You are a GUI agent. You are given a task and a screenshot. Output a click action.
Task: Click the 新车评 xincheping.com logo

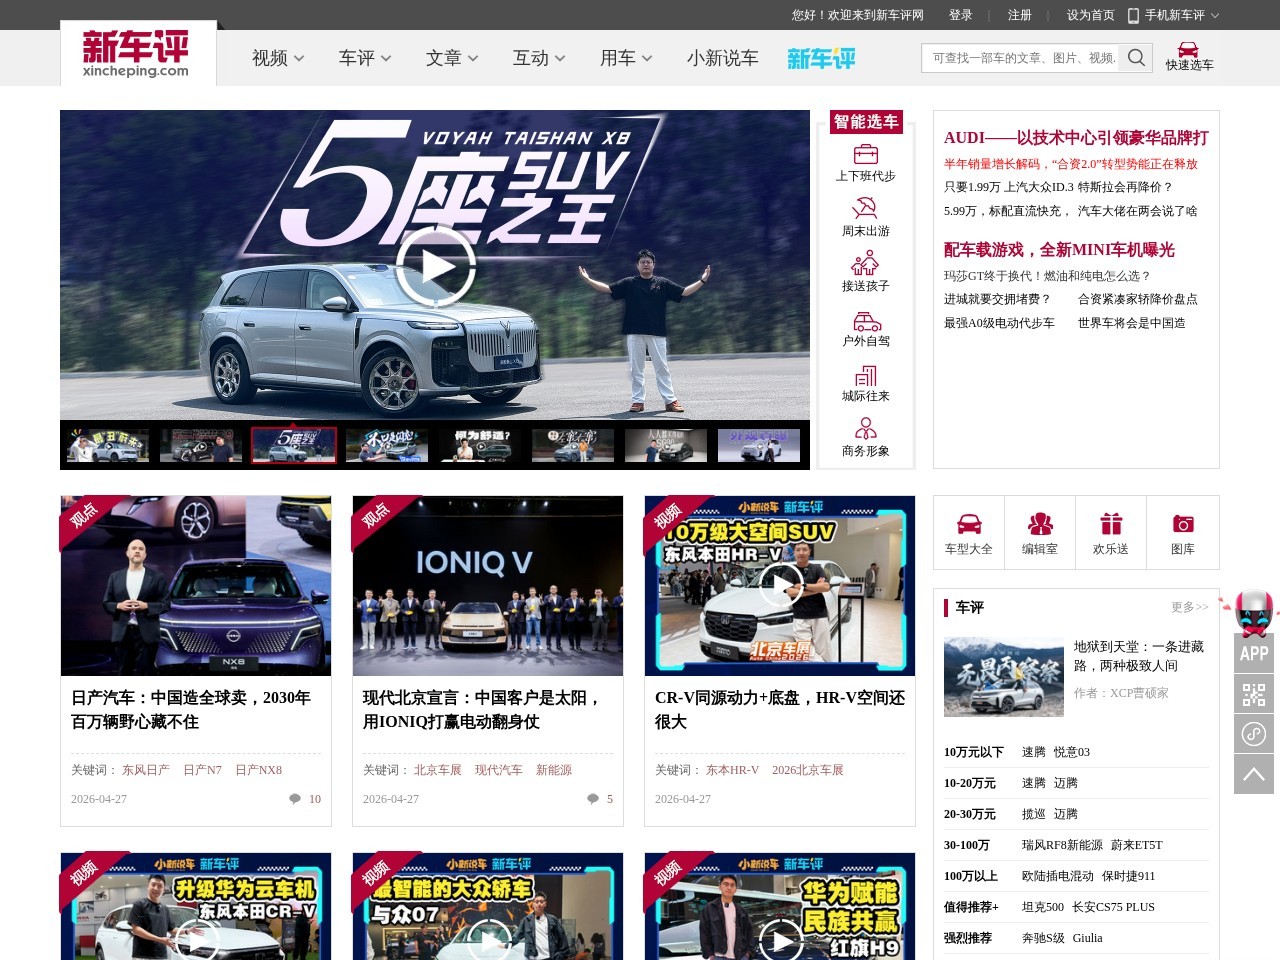137,53
